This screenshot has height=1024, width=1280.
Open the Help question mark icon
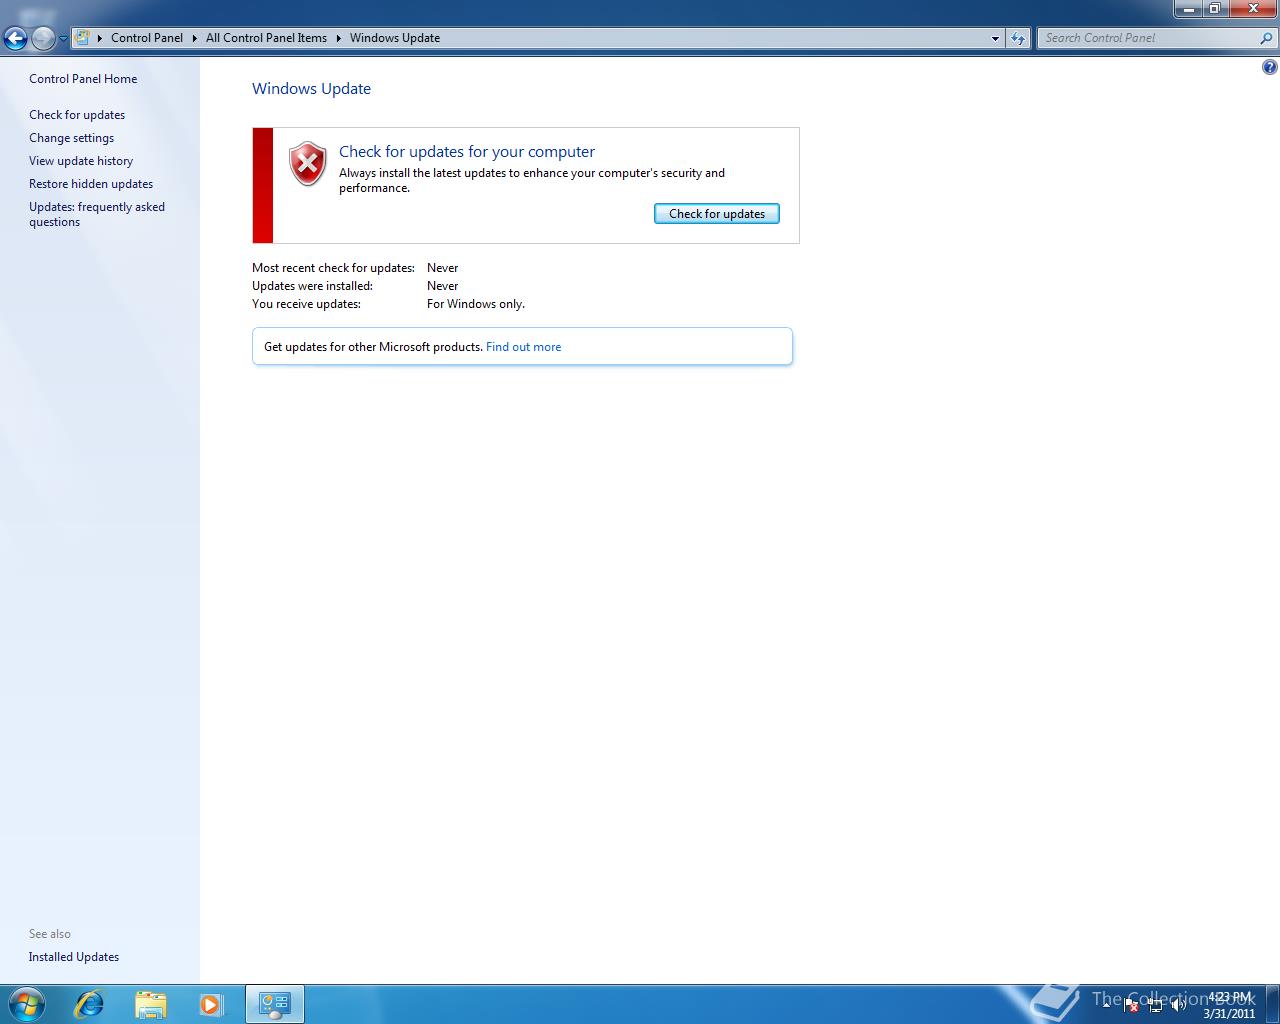pos(1269,68)
